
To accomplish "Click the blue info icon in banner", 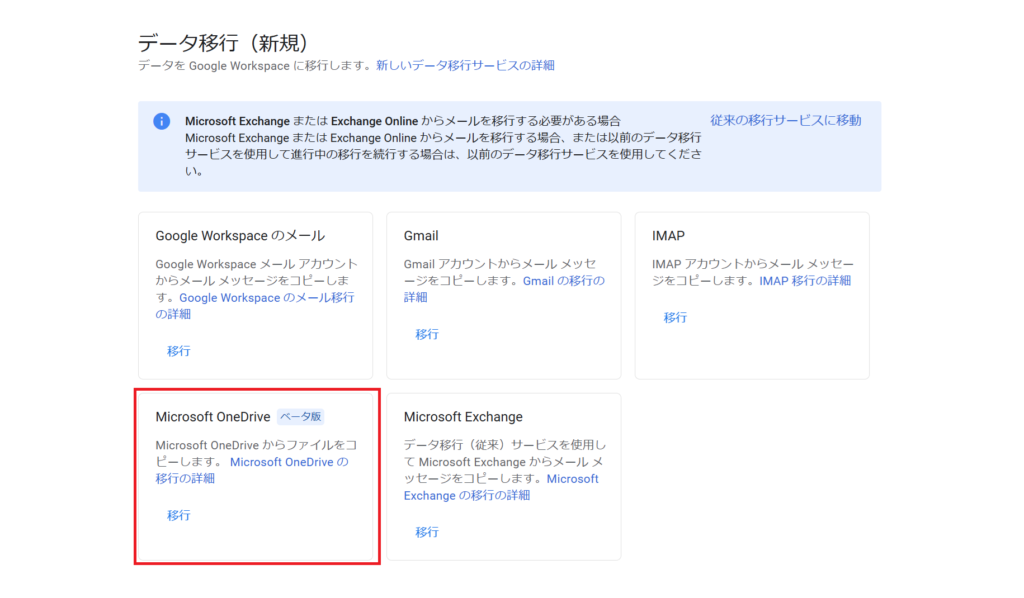I will click(161, 121).
